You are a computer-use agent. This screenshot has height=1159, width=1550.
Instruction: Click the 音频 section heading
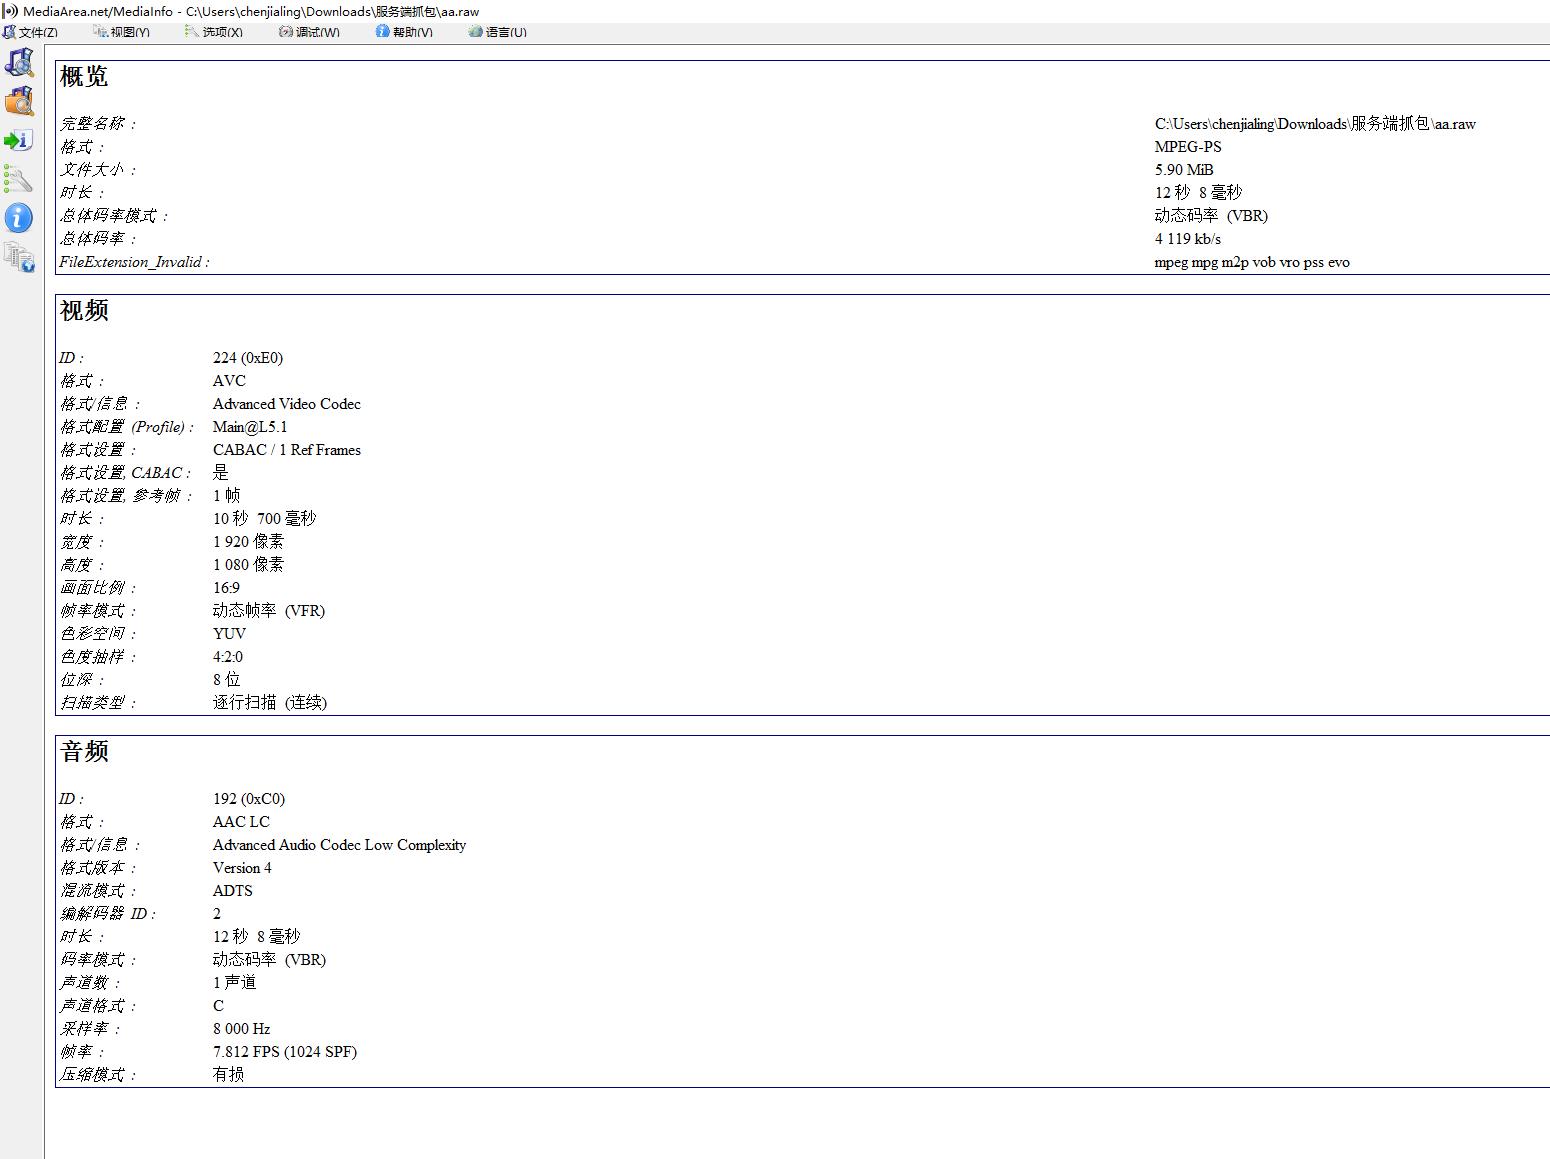pos(84,752)
